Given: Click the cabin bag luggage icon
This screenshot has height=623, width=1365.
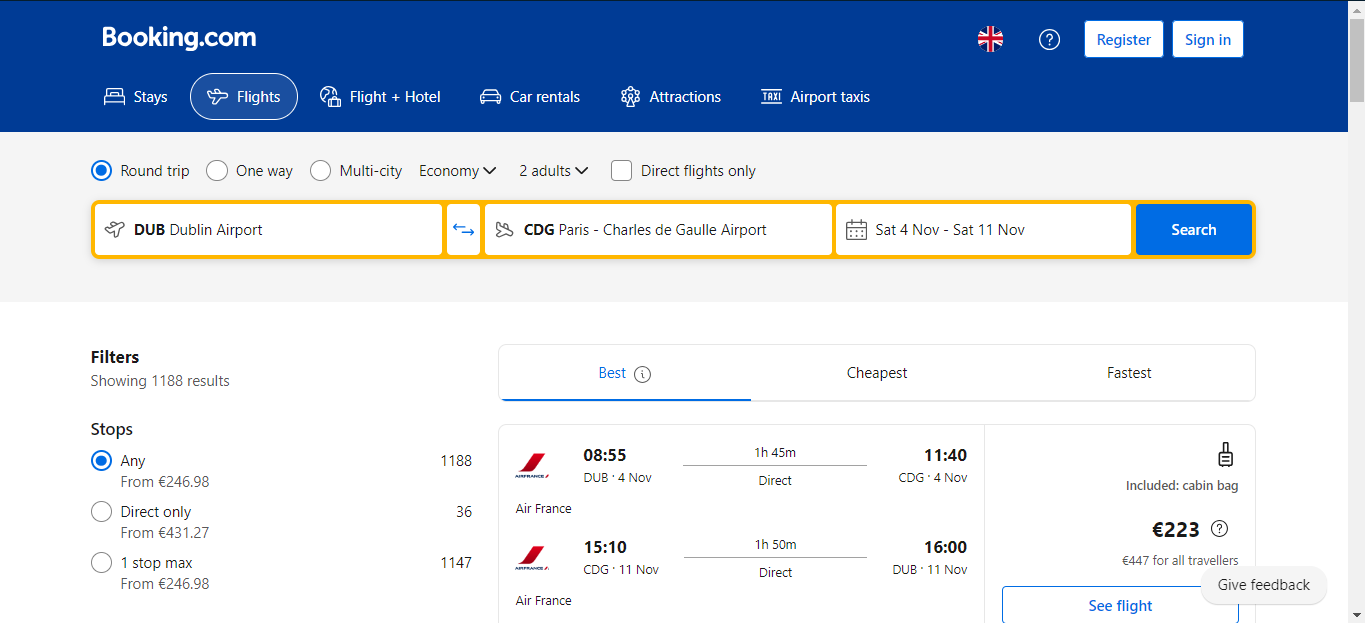Looking at the screenshot, I should point(1225,455).
